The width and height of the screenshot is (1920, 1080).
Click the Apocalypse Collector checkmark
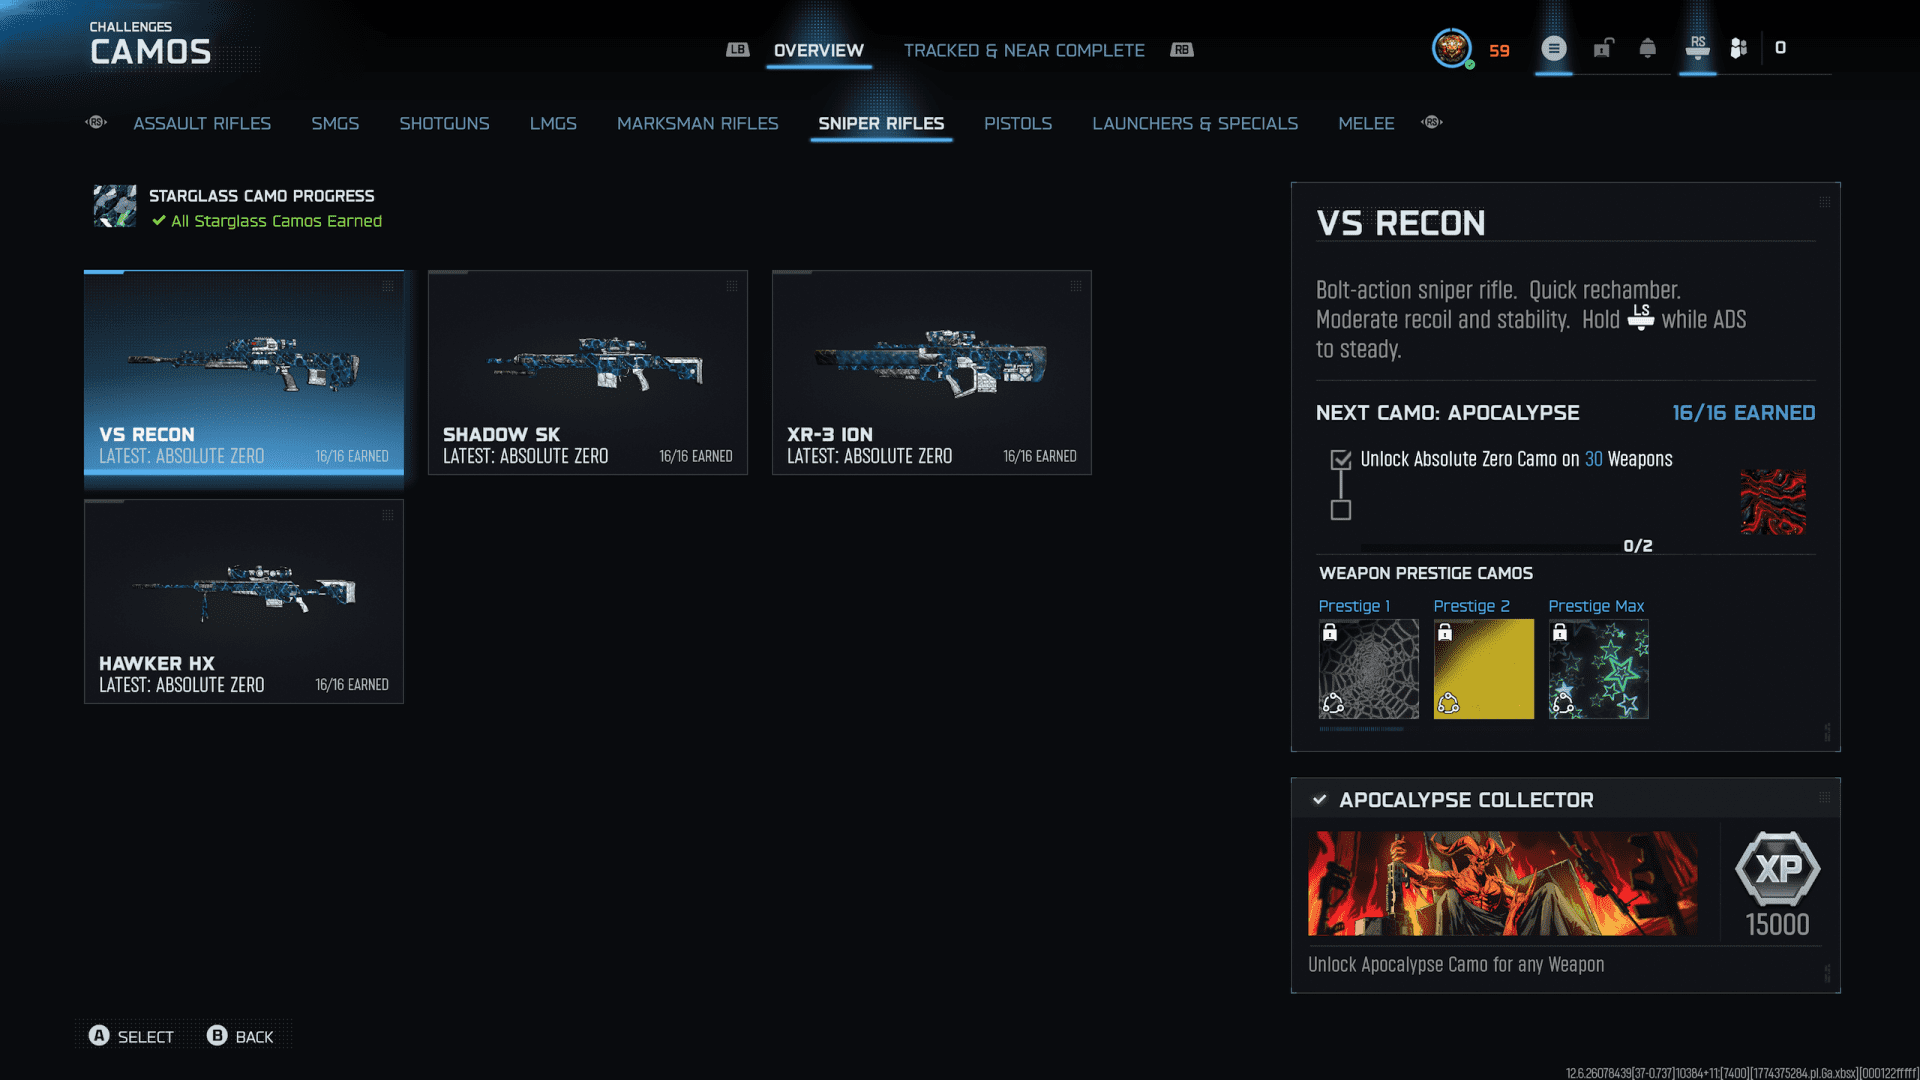(1319, 799)
